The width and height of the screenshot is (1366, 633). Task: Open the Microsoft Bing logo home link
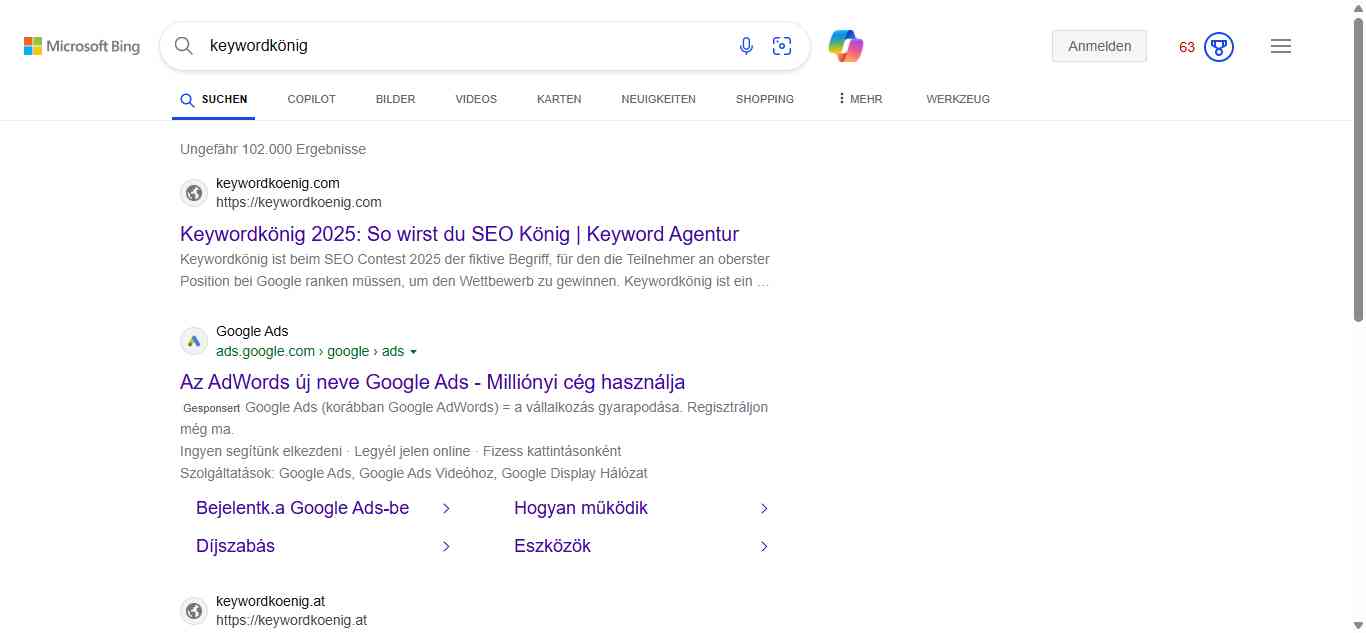click(x=82, y=46)
